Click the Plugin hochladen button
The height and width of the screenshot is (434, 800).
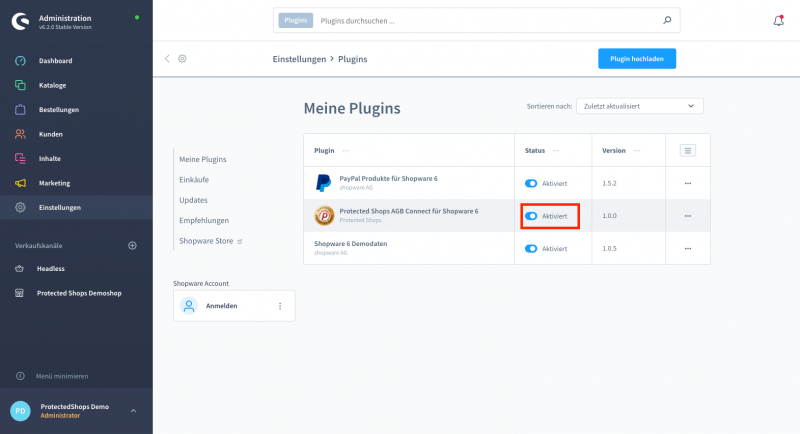pyautogui.click(x=637, y=59)
